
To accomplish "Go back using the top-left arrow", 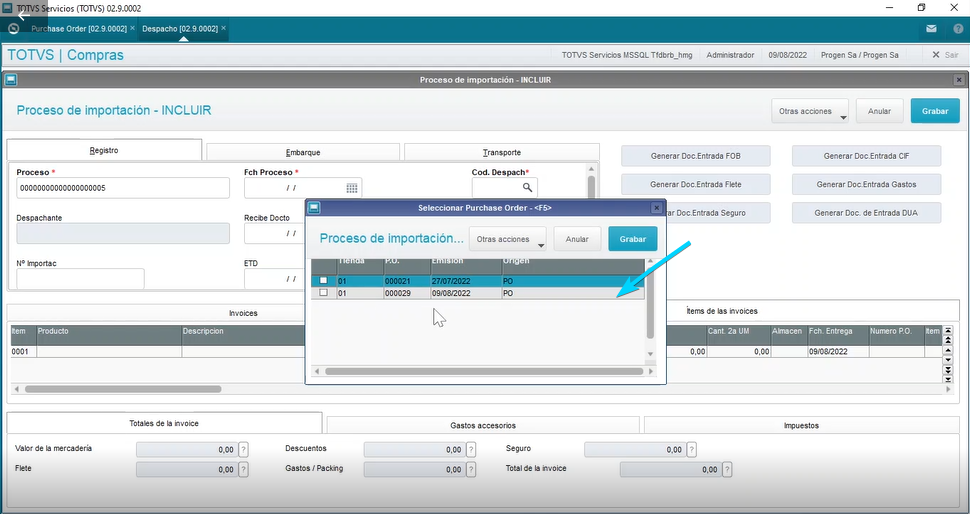I will [x=23, y=15].
